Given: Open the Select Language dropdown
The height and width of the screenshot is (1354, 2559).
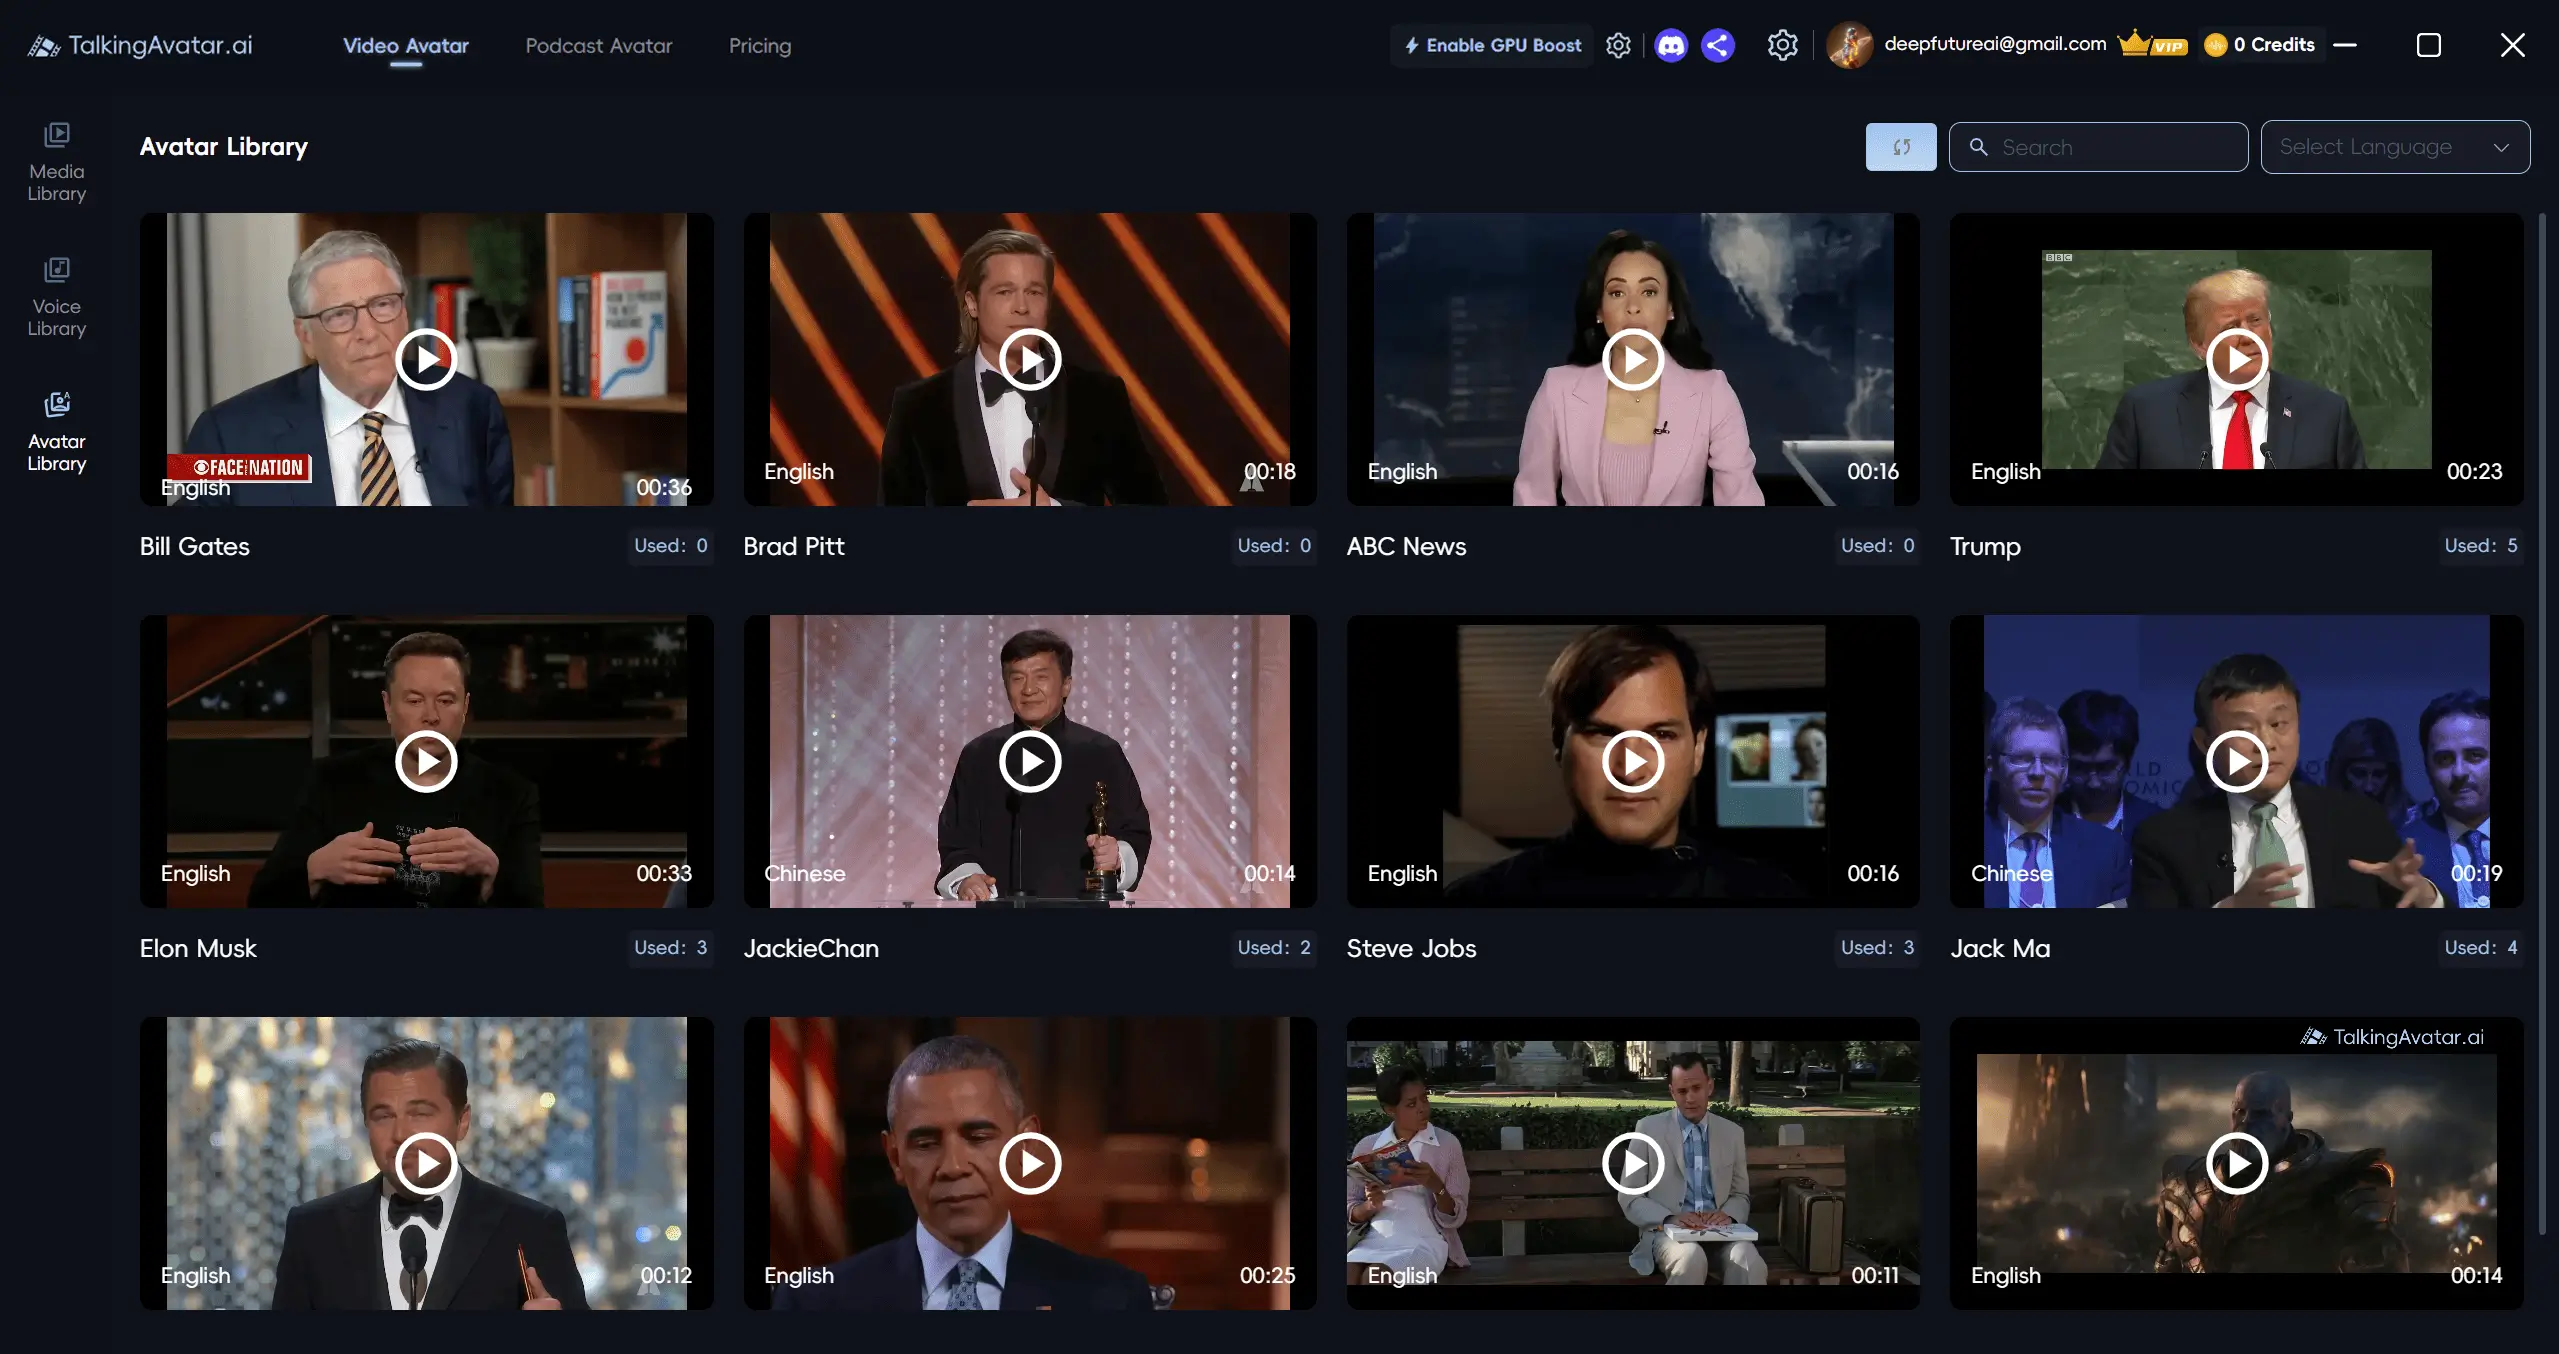Looking at the screenshot, I should tap(2394, 147).
